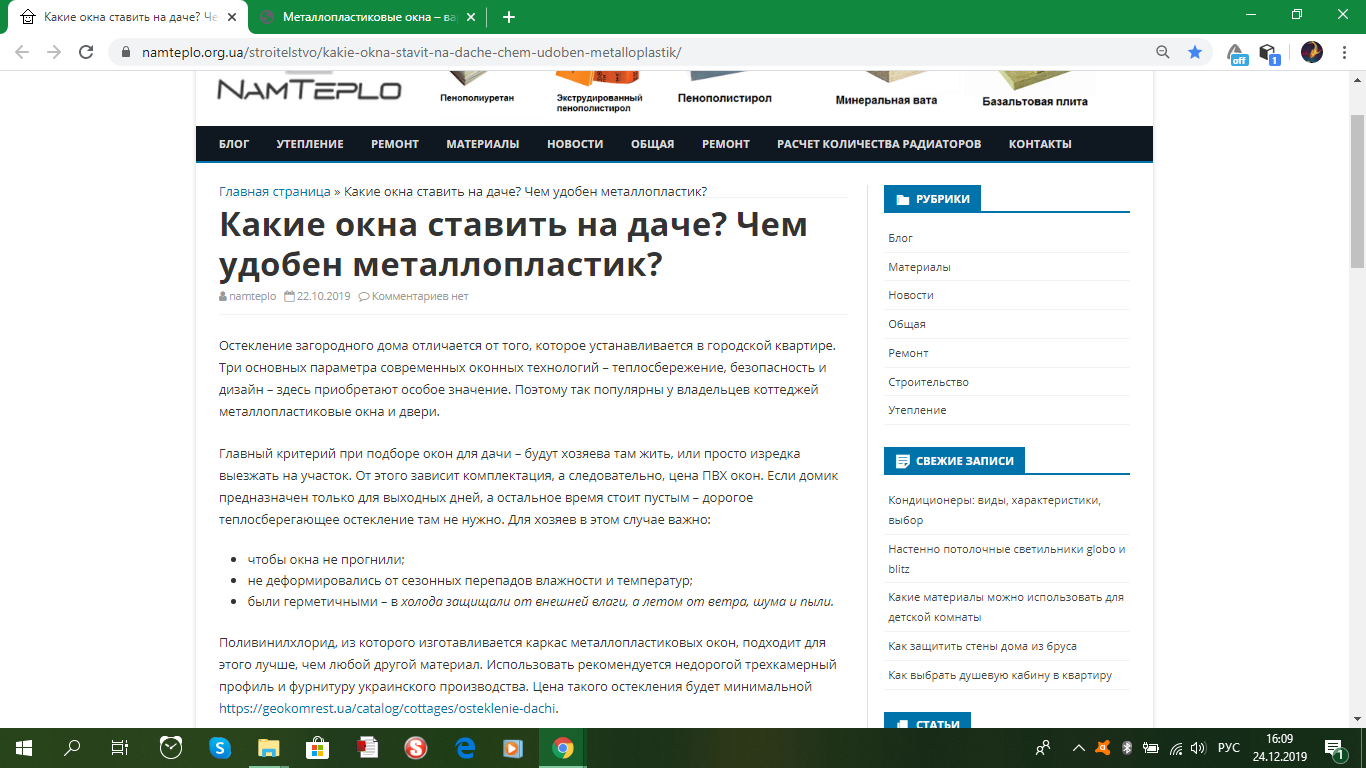Go back with the browser back arrow

22,52
